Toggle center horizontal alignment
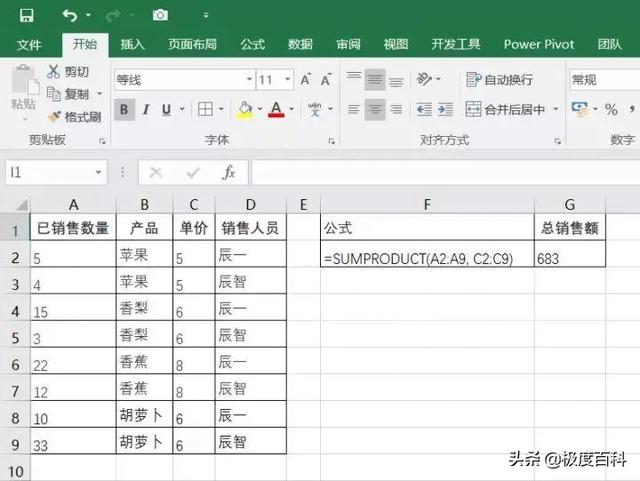Image resolution: width=640 pixels, height=481 pixels. click(375, 109)
